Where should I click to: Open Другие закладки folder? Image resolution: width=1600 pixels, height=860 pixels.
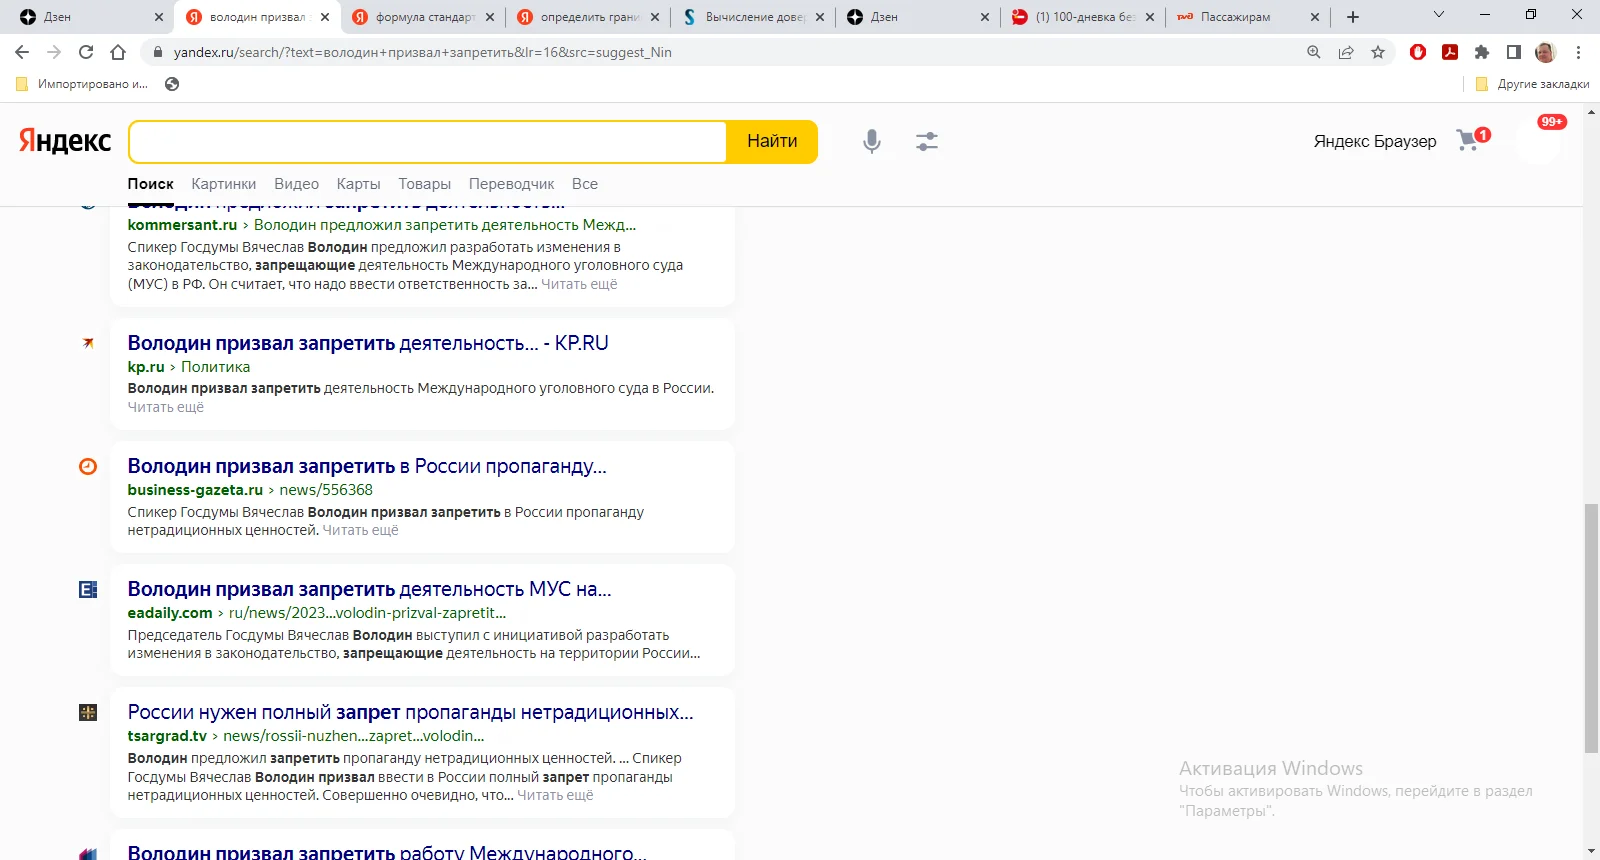(1532, 84)
